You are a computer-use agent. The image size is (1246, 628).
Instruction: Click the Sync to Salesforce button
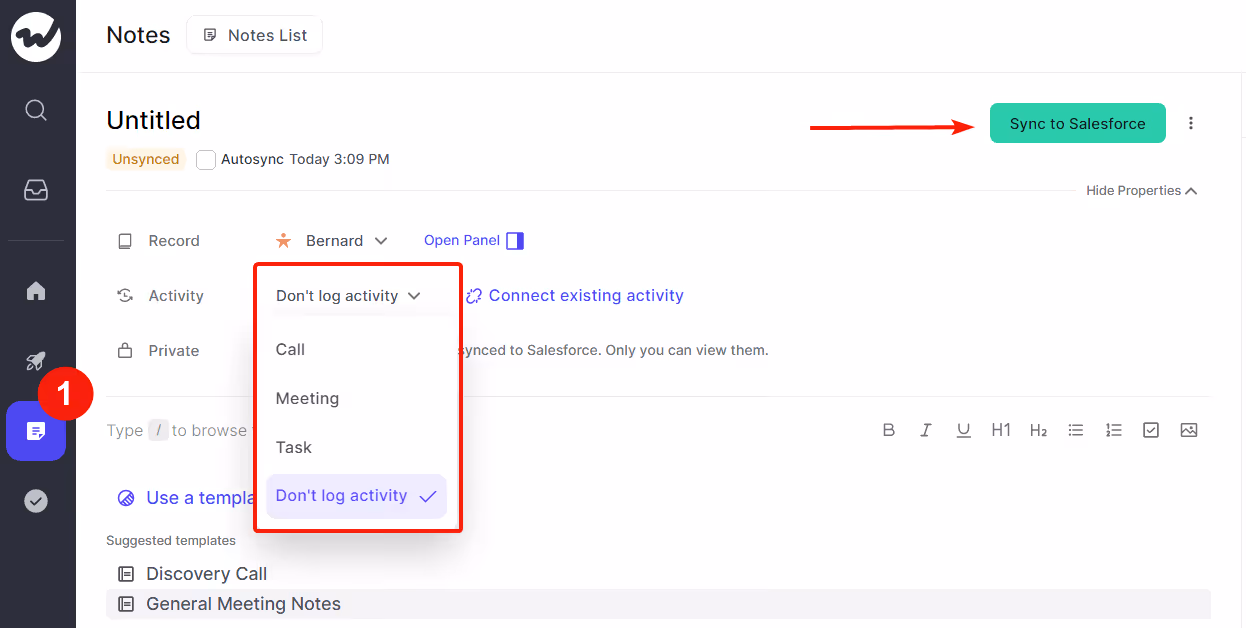click(1077, 123)
